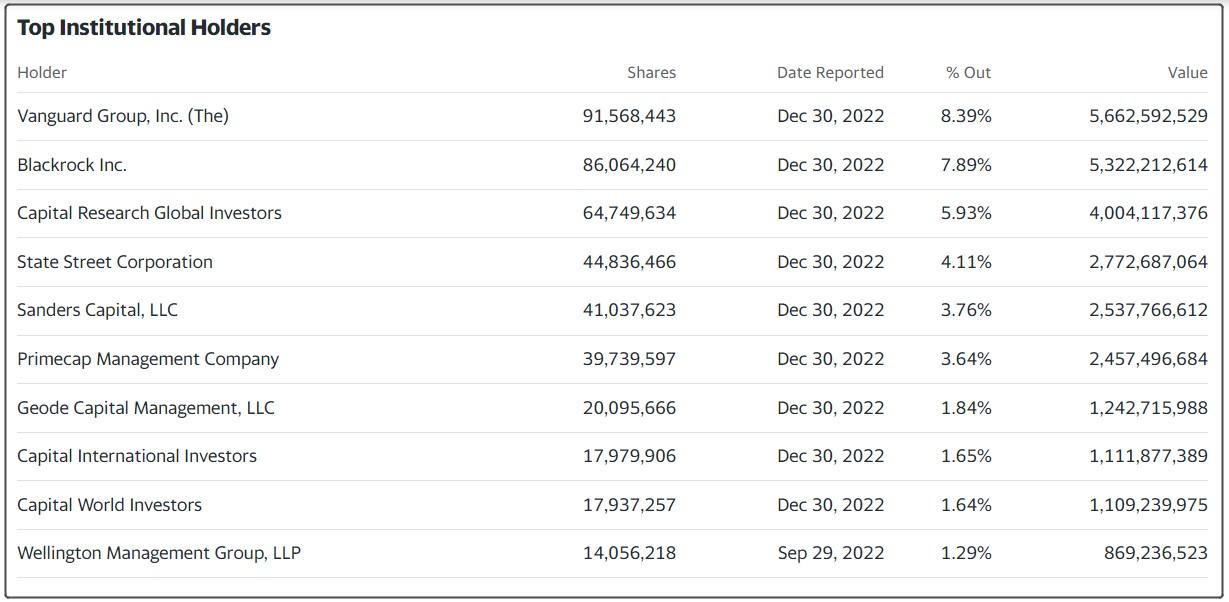
Task: Click value 2,772,687,064
Action: [1148, 262]
